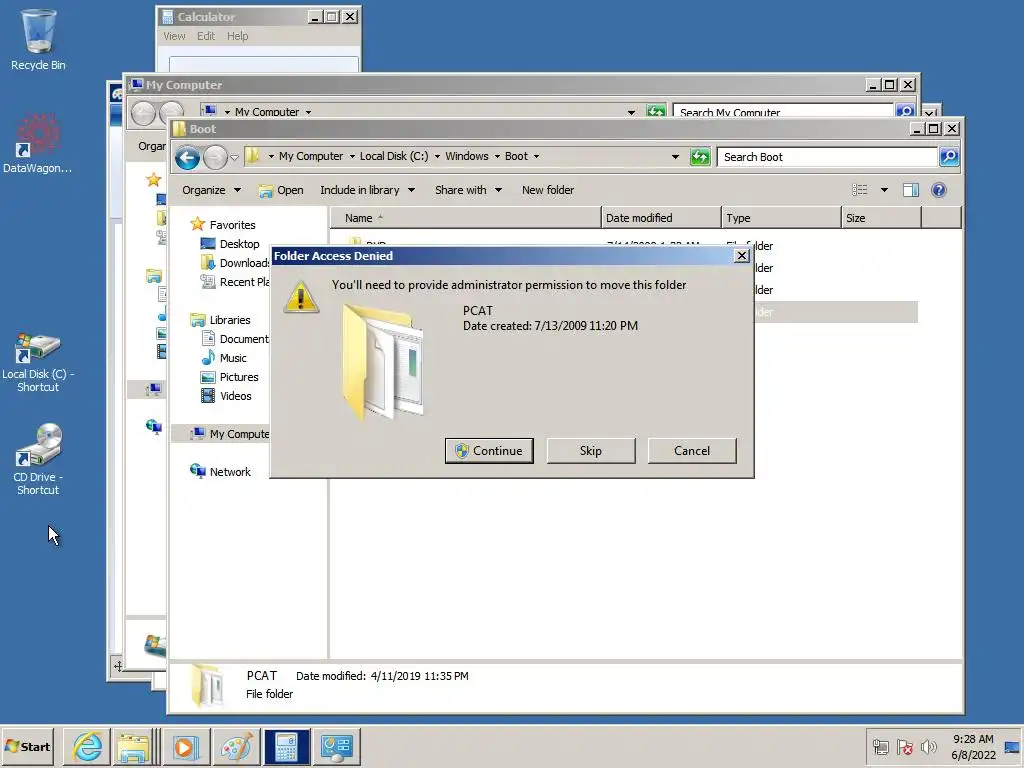Click New folder in Boot toolbar
Image resolution: width=1024 pixels, height=768 pixels.
pos(548,190)
